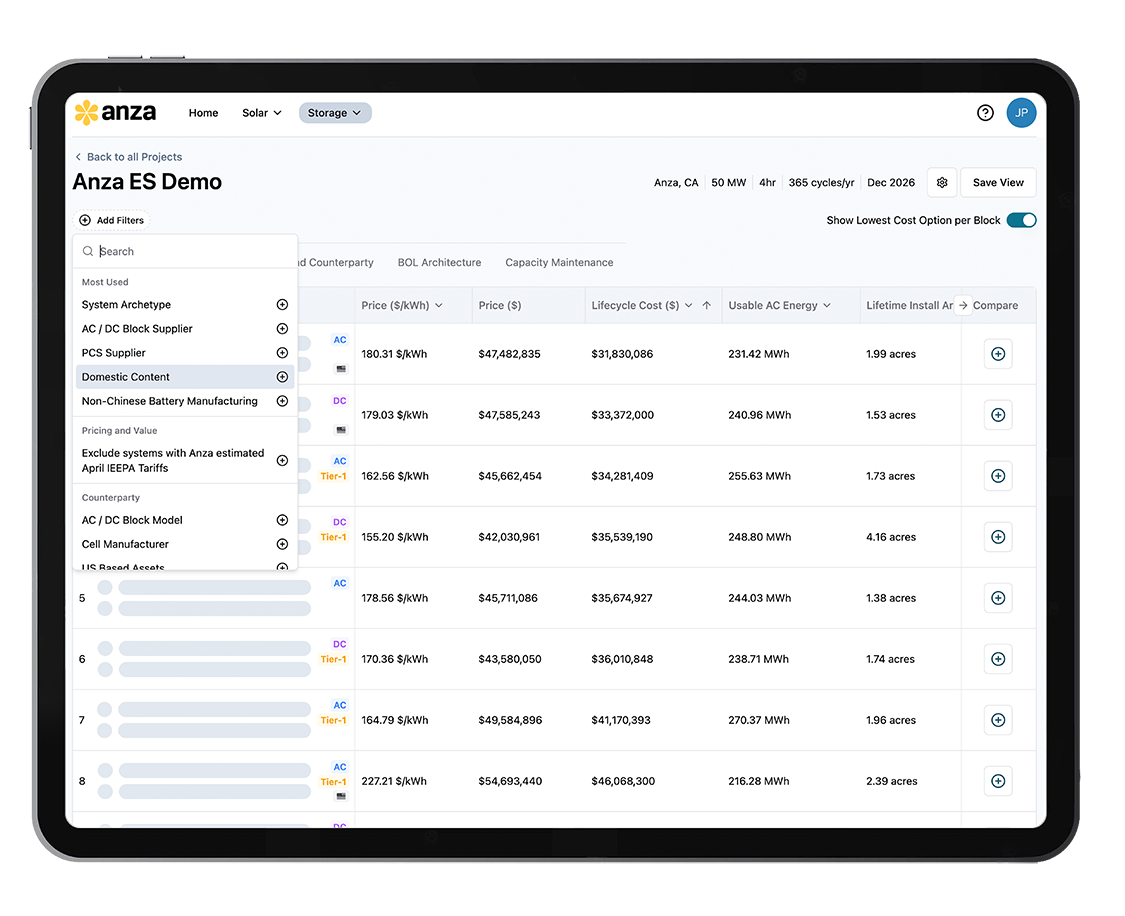Viewport: 1125px width, 916px height.
Task: Add the Exclude IEEPA Tariffs filter plus icon
Action: 283,461
